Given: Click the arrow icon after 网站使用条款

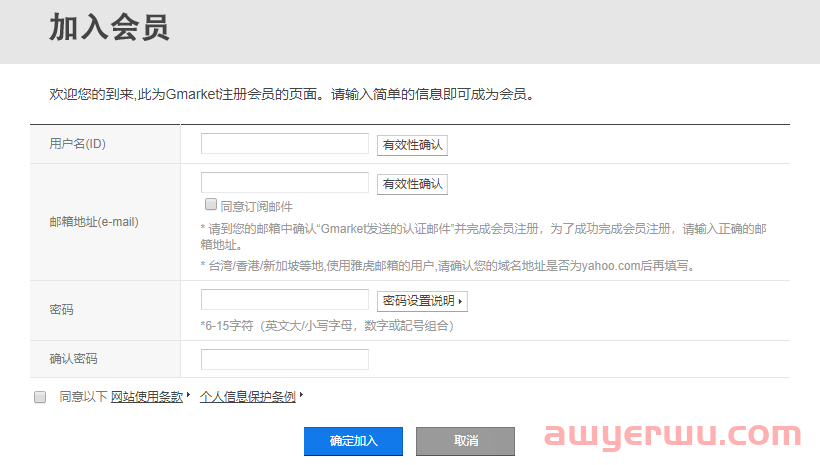Looking at the screenshot, I should coord(188,395).
